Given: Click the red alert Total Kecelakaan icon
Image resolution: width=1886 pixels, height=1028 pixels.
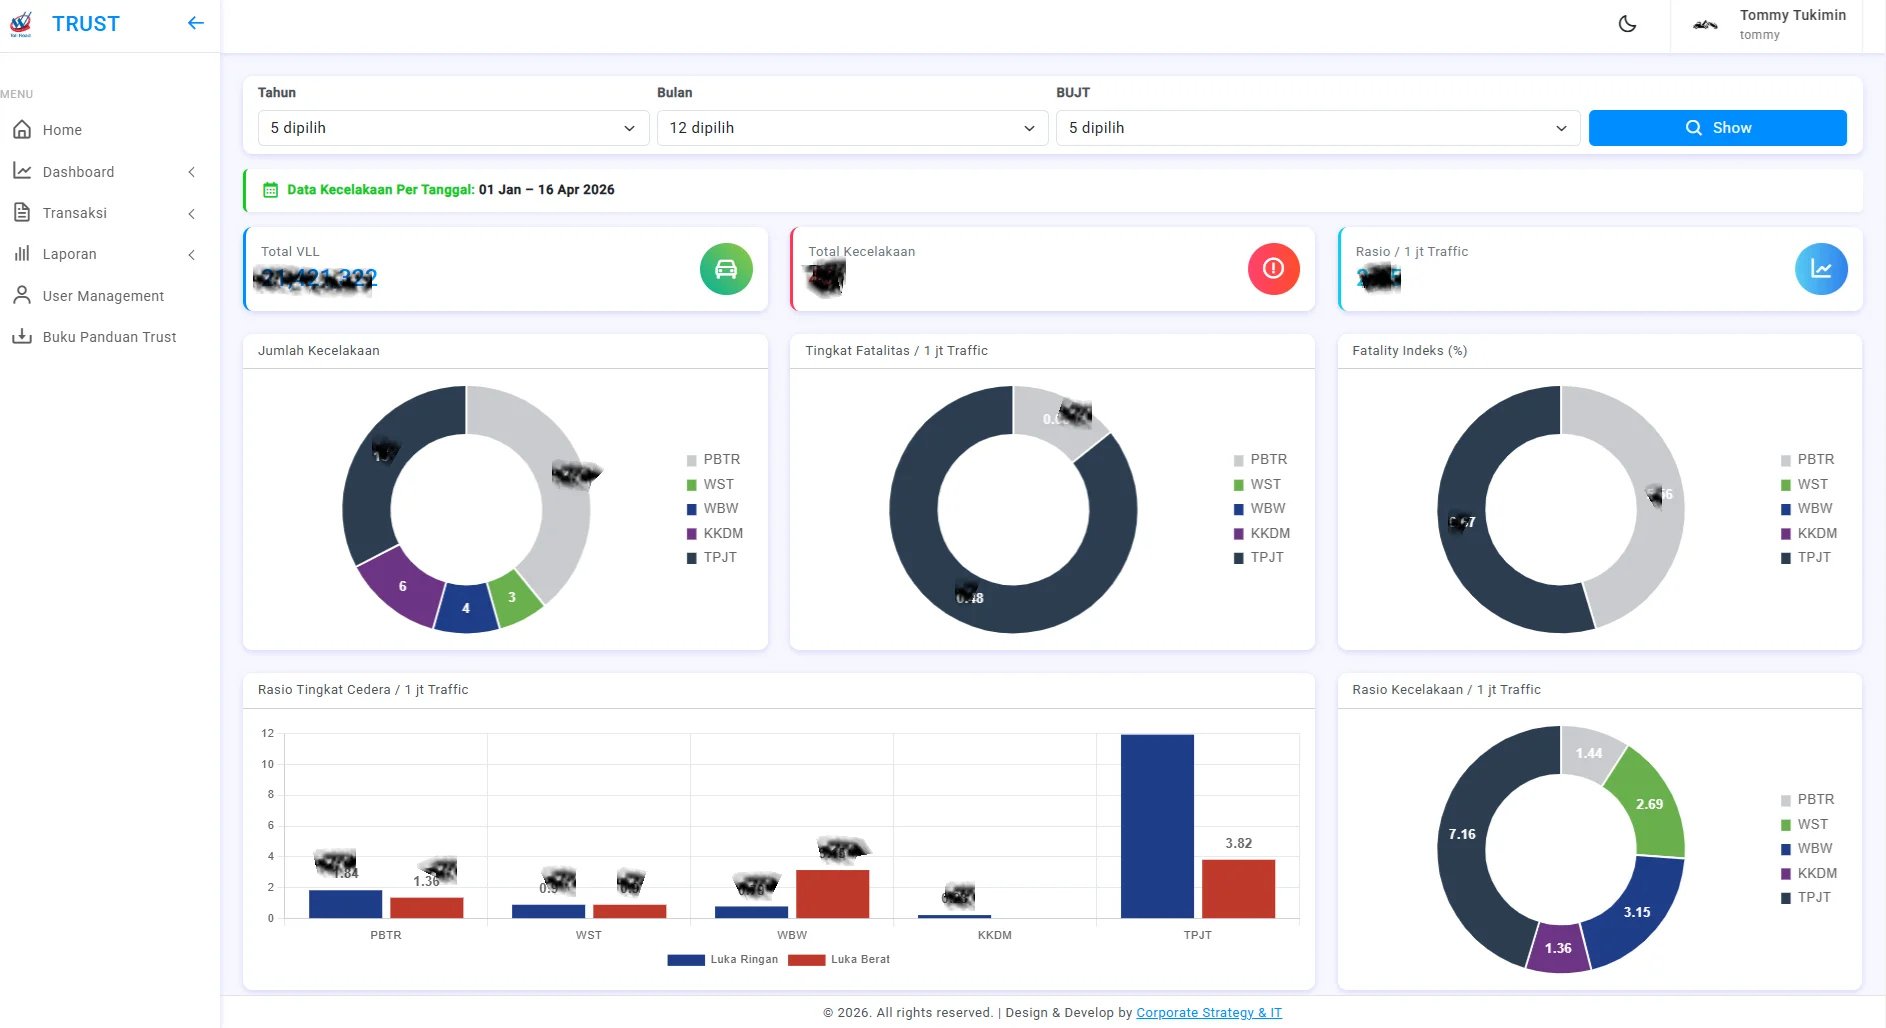Looking at the screenshot, I should (1273, 269).
